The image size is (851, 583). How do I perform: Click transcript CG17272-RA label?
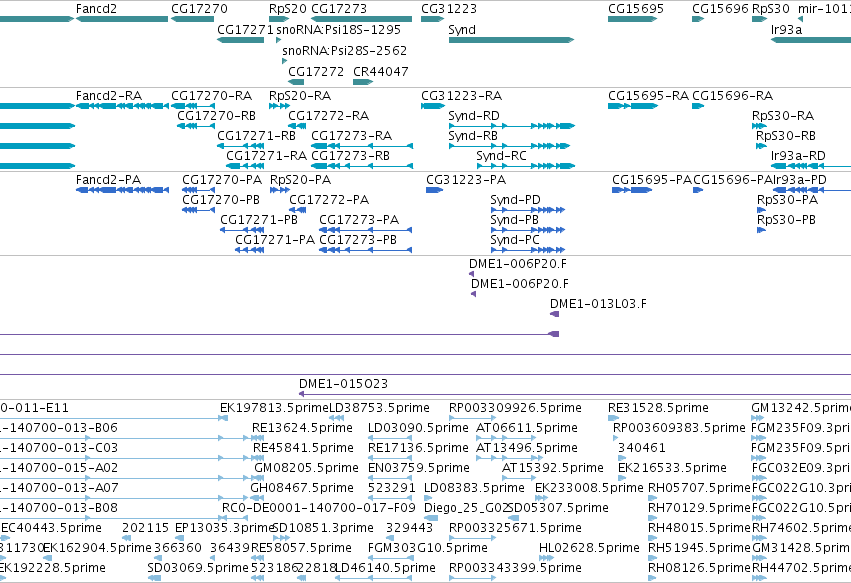[x=328, y=116]
